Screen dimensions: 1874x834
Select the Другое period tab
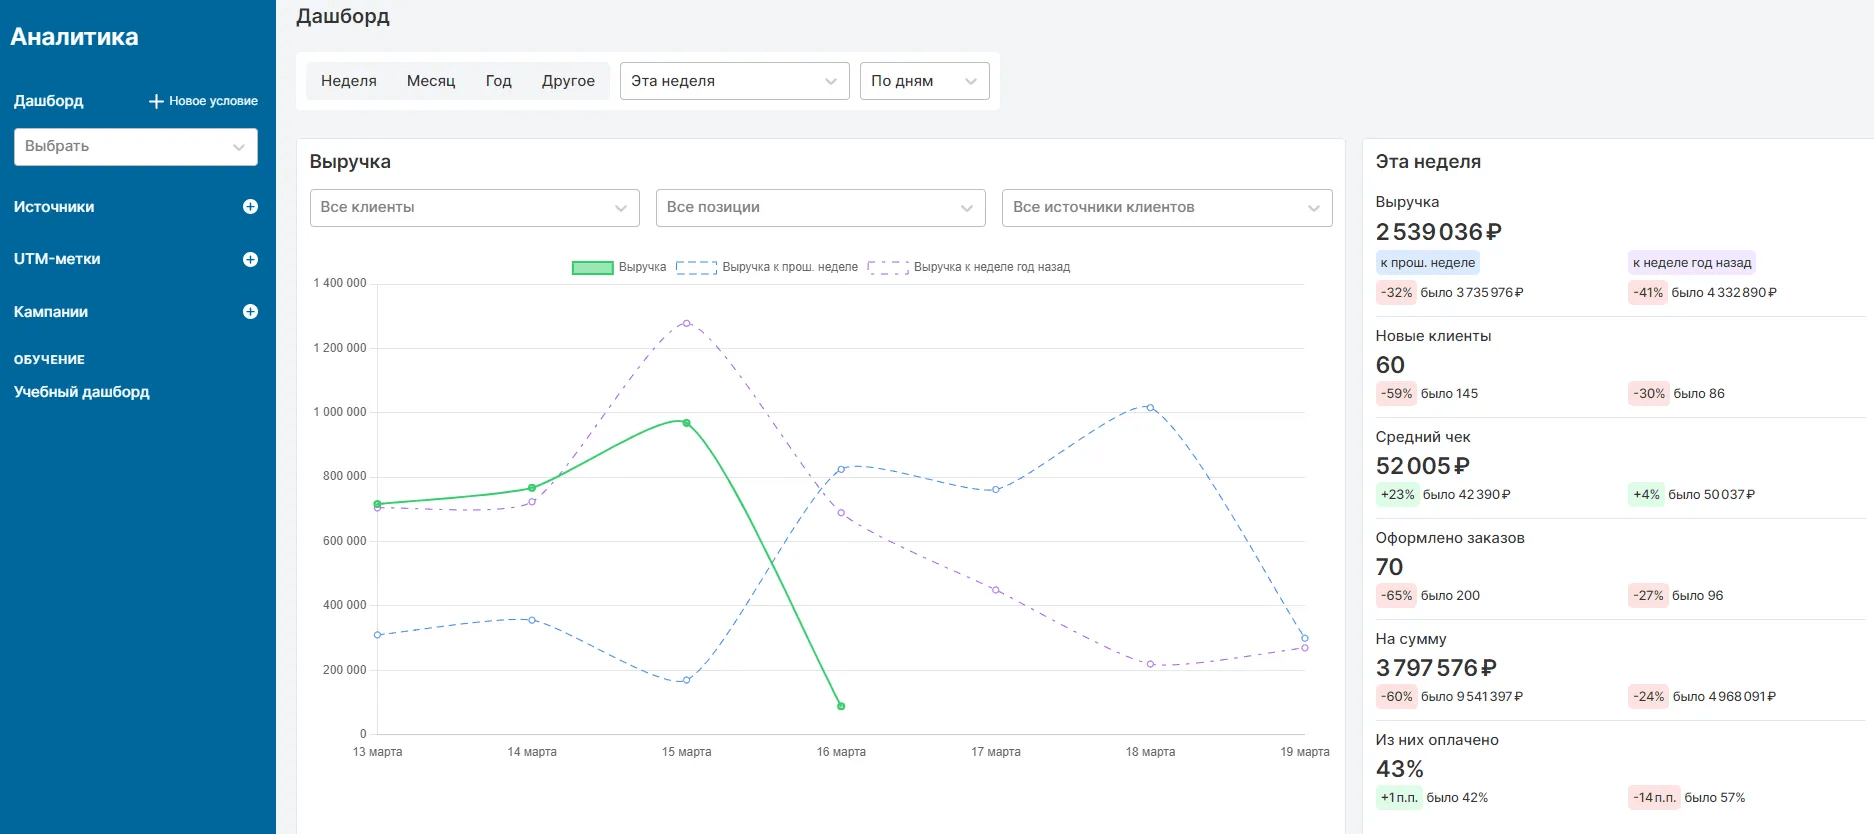pyautogui.click(x=568, y=81)
